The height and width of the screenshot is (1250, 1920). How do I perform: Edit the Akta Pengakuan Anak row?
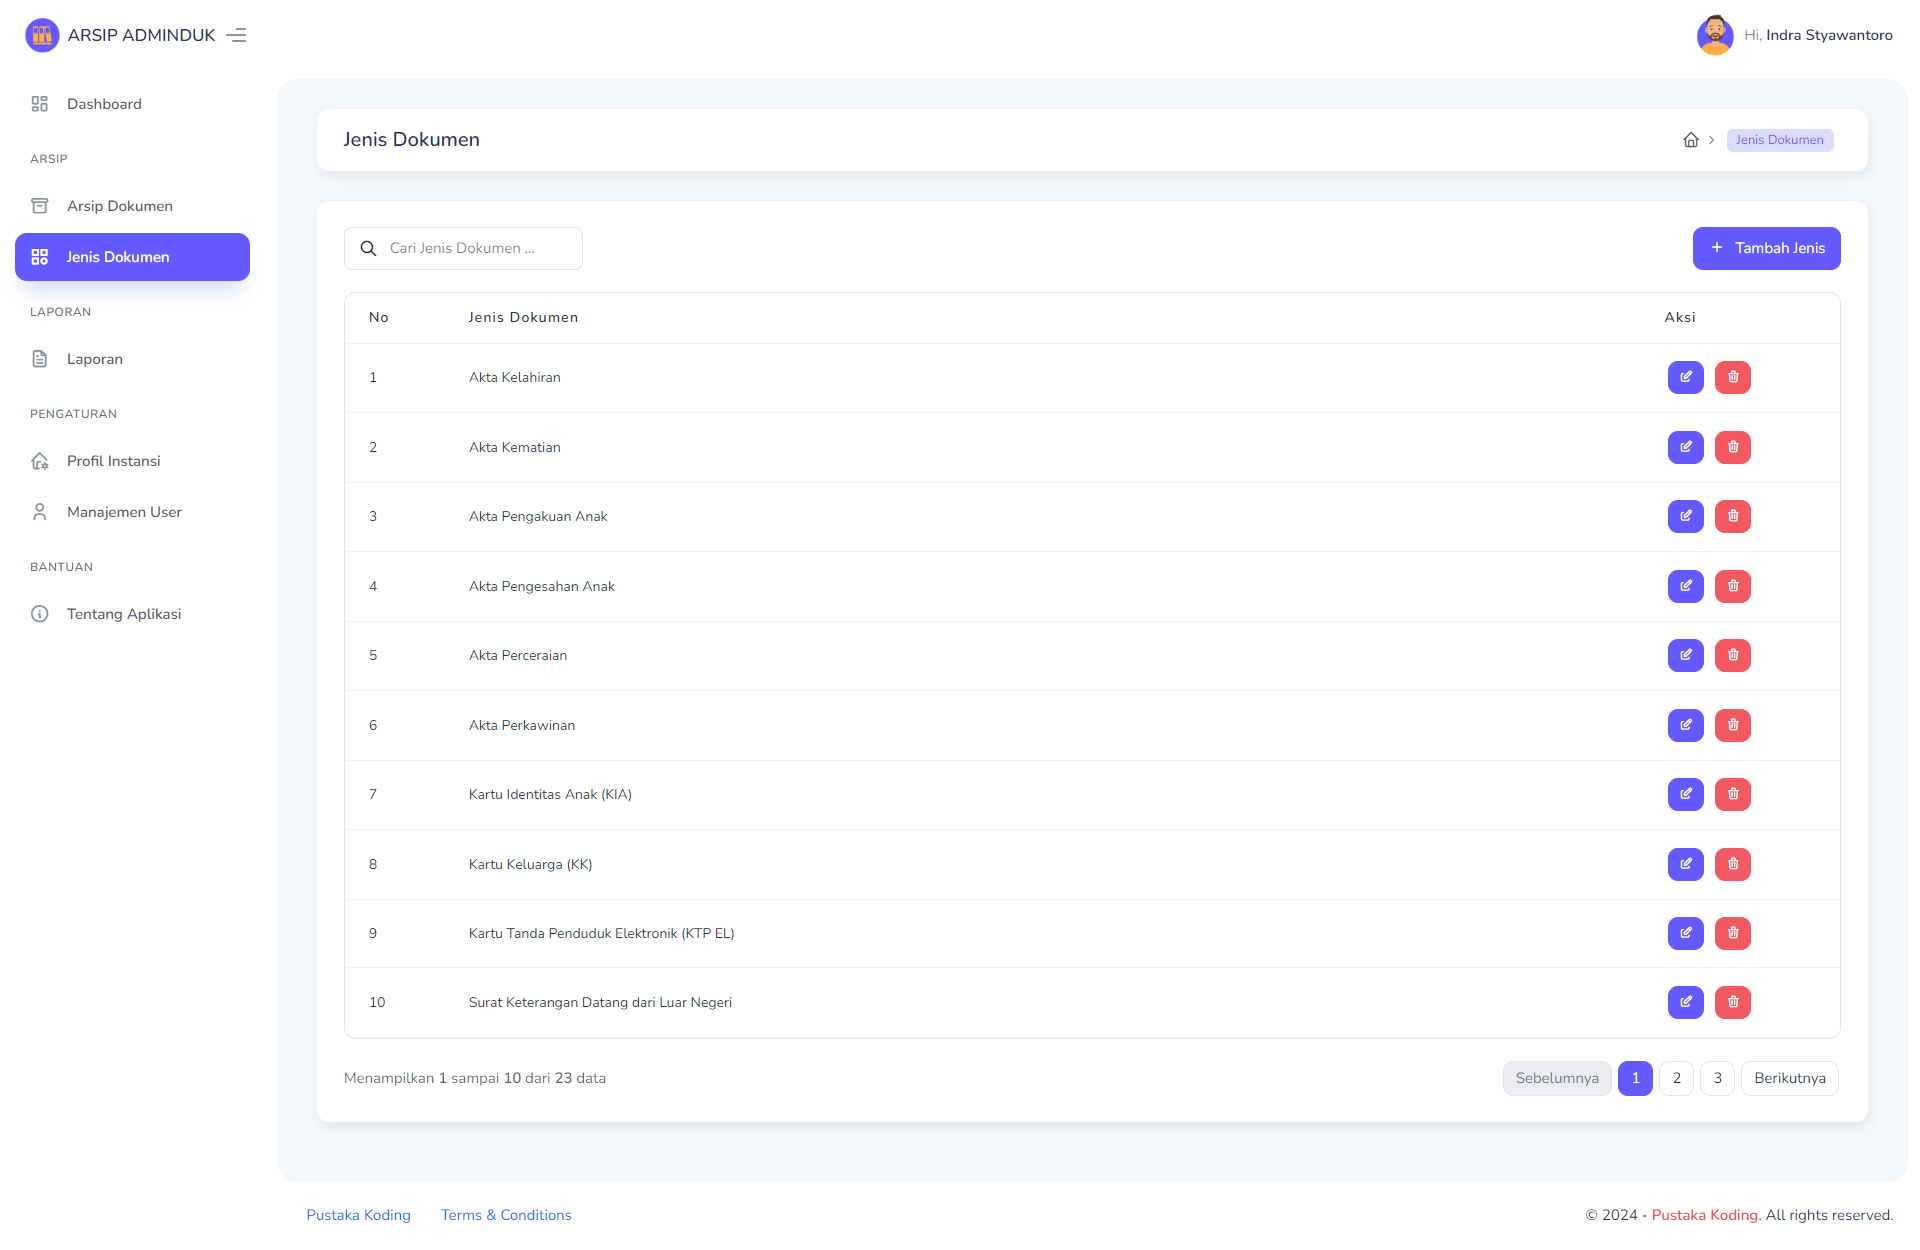1686,516
